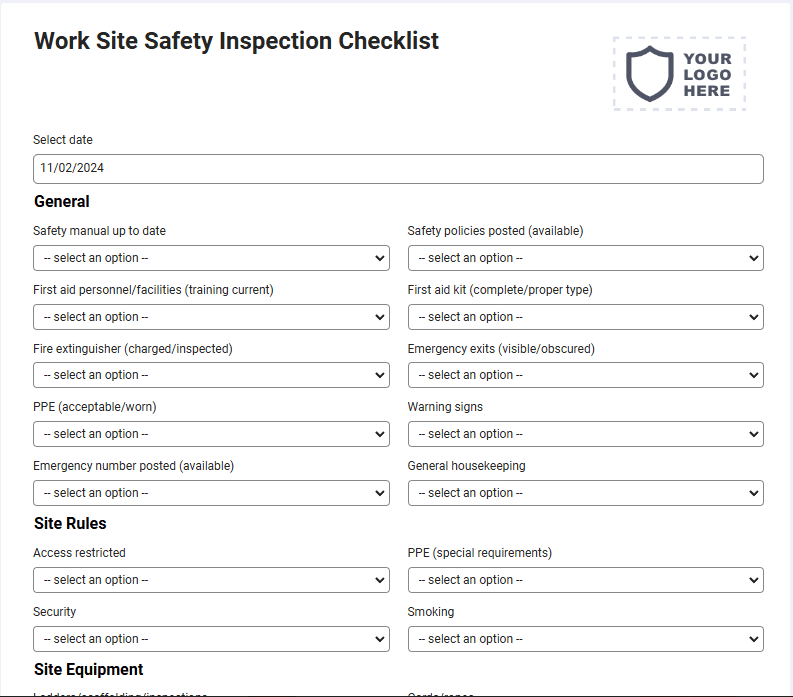Click the shield logo placeholder image
Image resolution: width=793 pixels, height=697 pixels.
point(679,74)
